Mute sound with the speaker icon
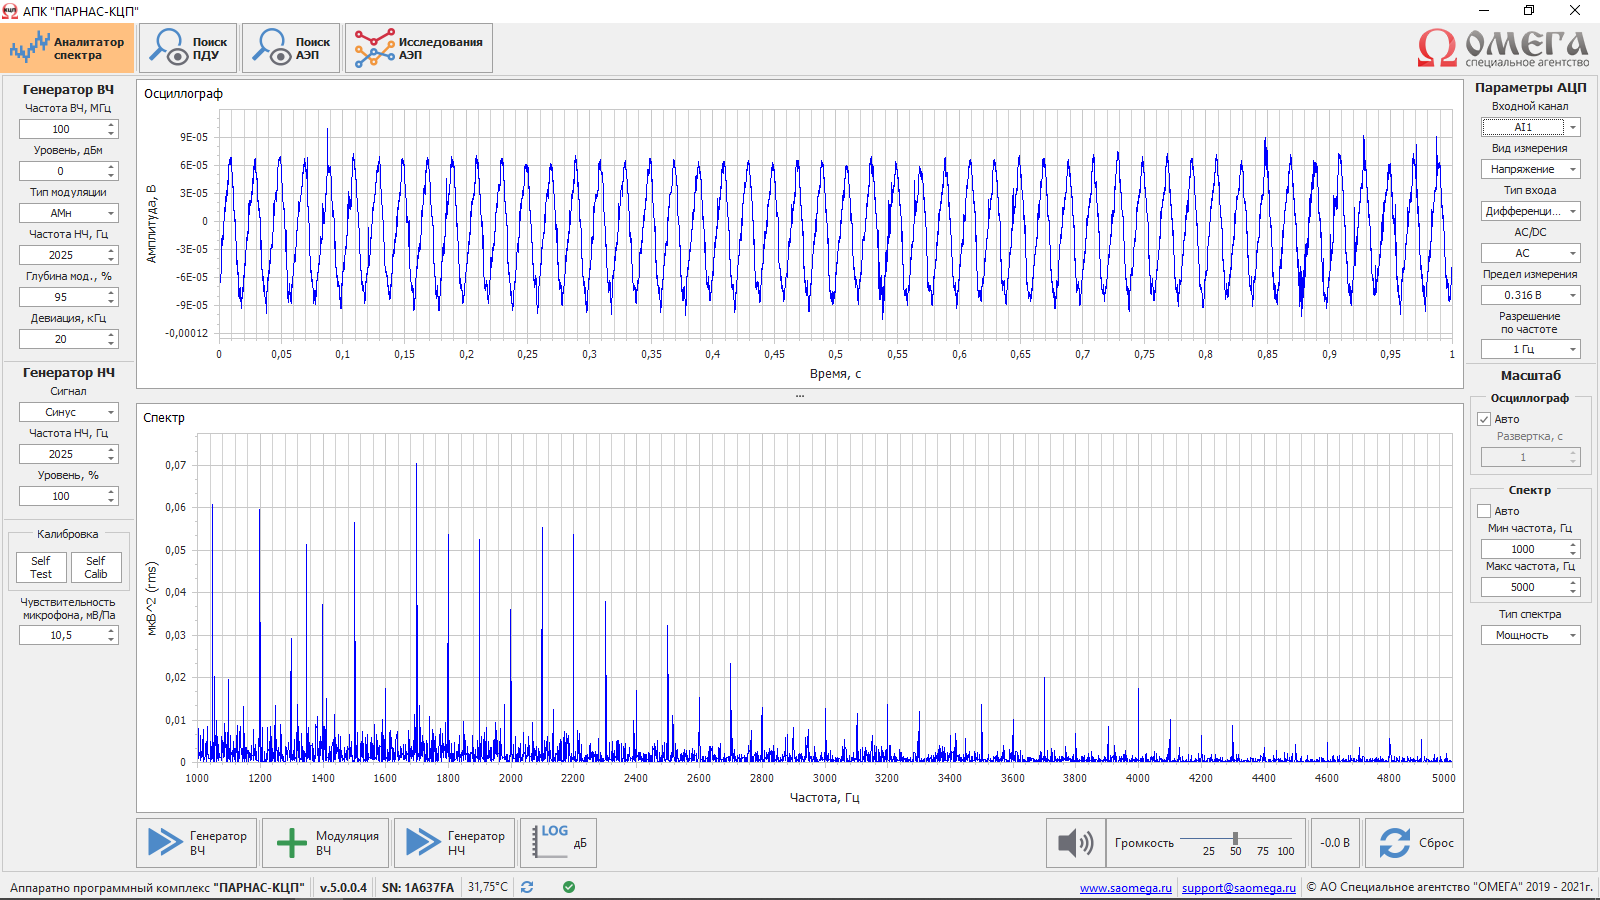The height and width of the screenshot is (900, 1600). tap(1076, 843)
